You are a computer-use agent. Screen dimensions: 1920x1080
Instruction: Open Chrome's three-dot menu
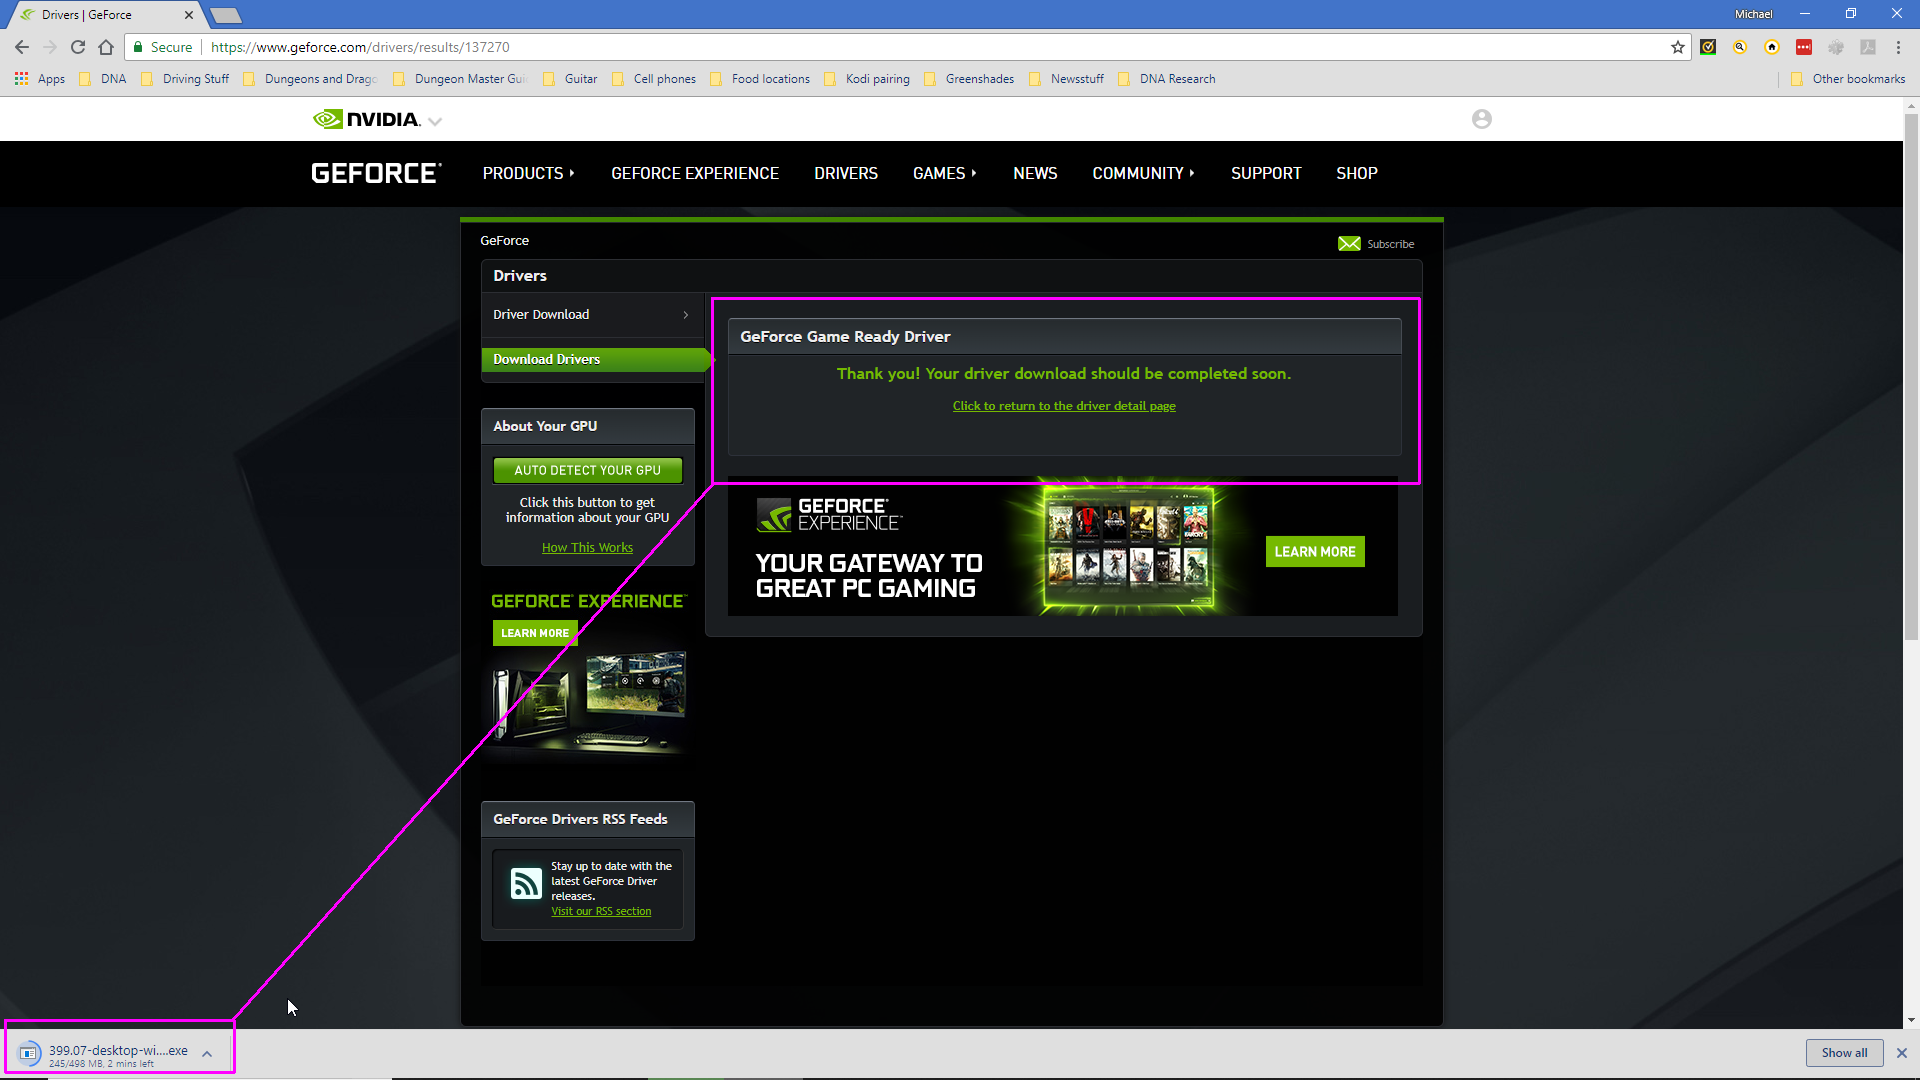pyautogui.click(x=1898, y=47)
